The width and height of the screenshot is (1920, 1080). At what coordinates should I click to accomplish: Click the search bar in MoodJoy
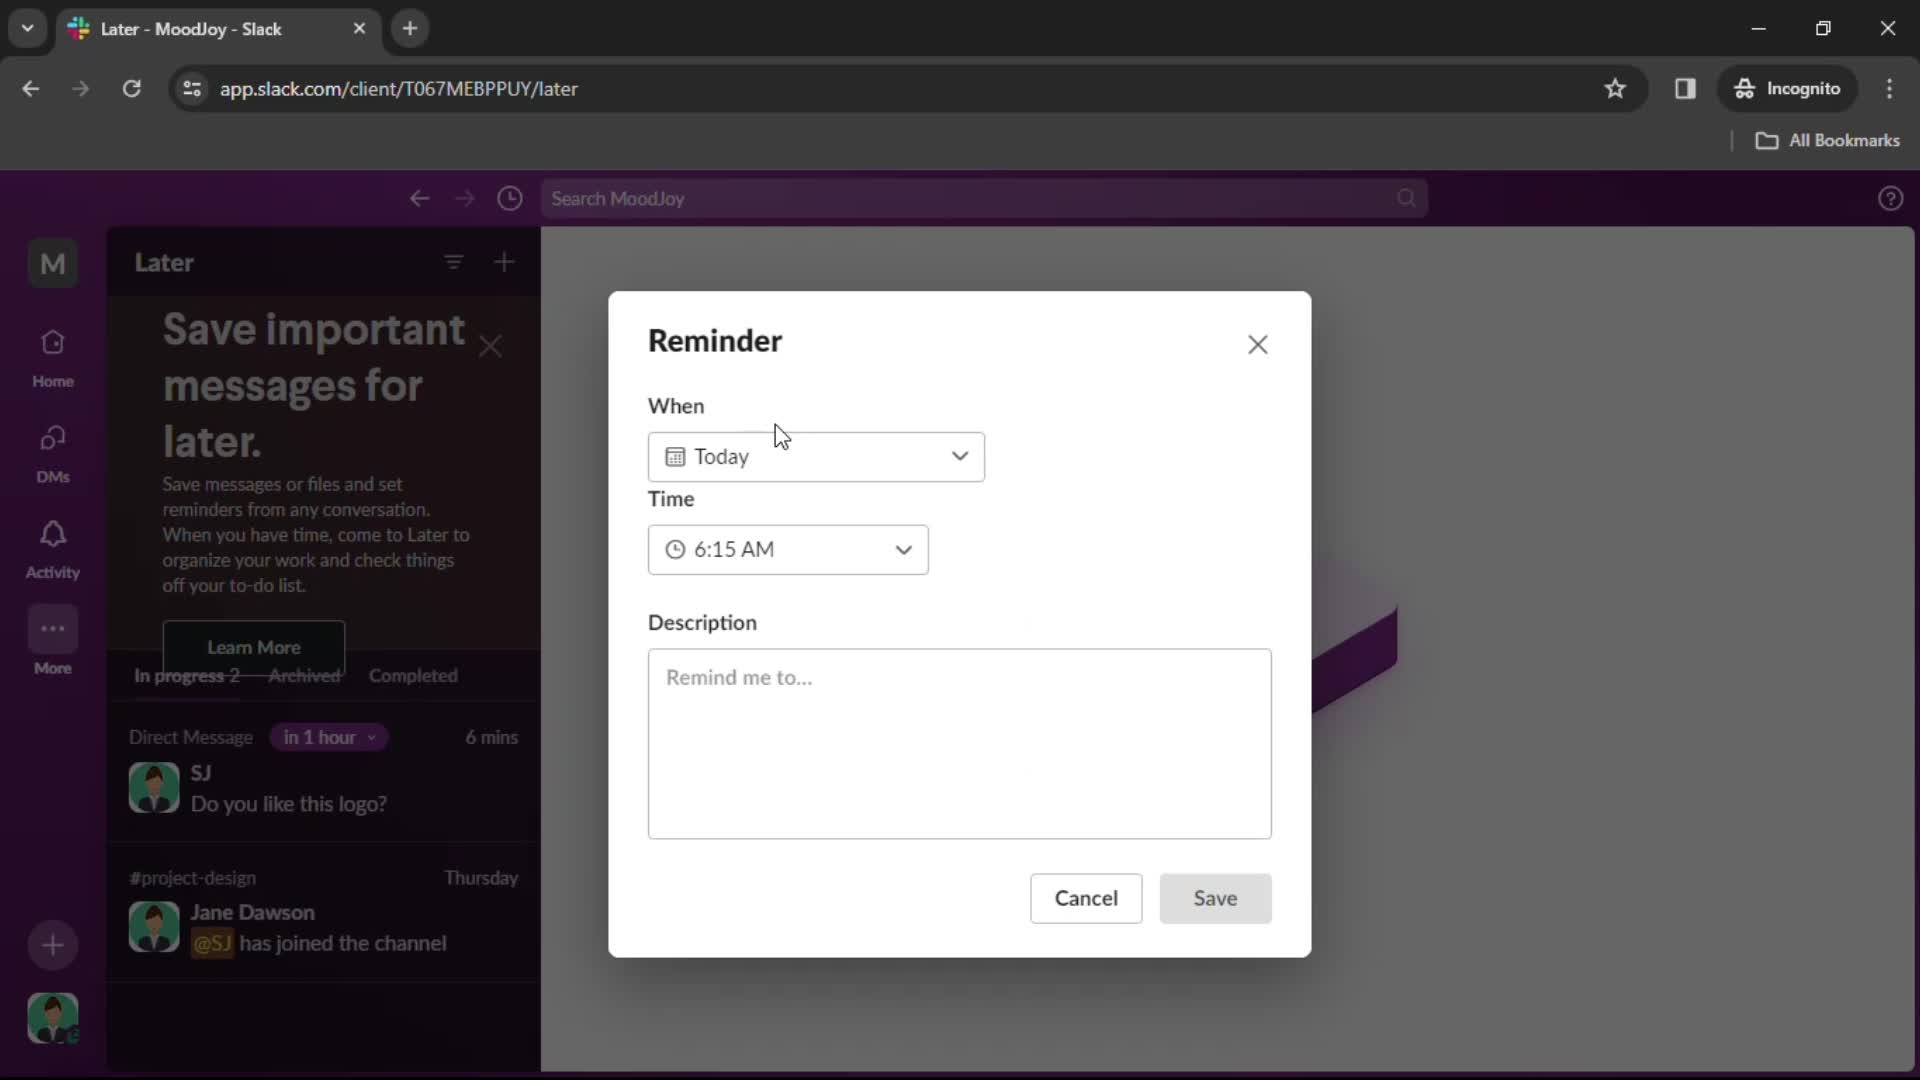(981, 198)
